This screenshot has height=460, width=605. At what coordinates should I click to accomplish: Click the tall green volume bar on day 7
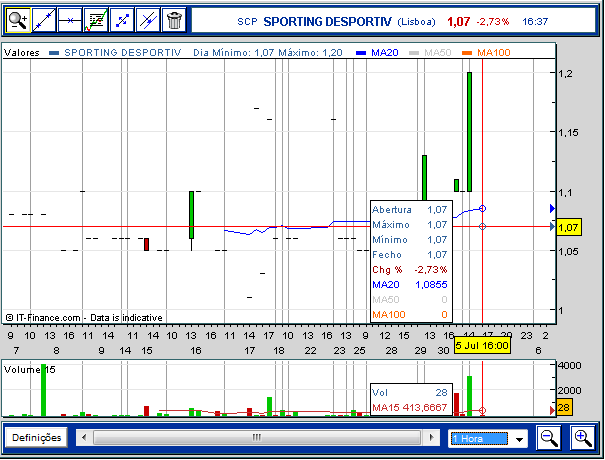(x=43, y=390)
